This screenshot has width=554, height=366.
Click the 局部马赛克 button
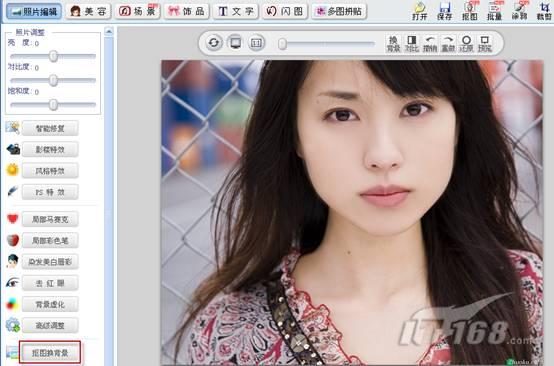coord(50,219)
